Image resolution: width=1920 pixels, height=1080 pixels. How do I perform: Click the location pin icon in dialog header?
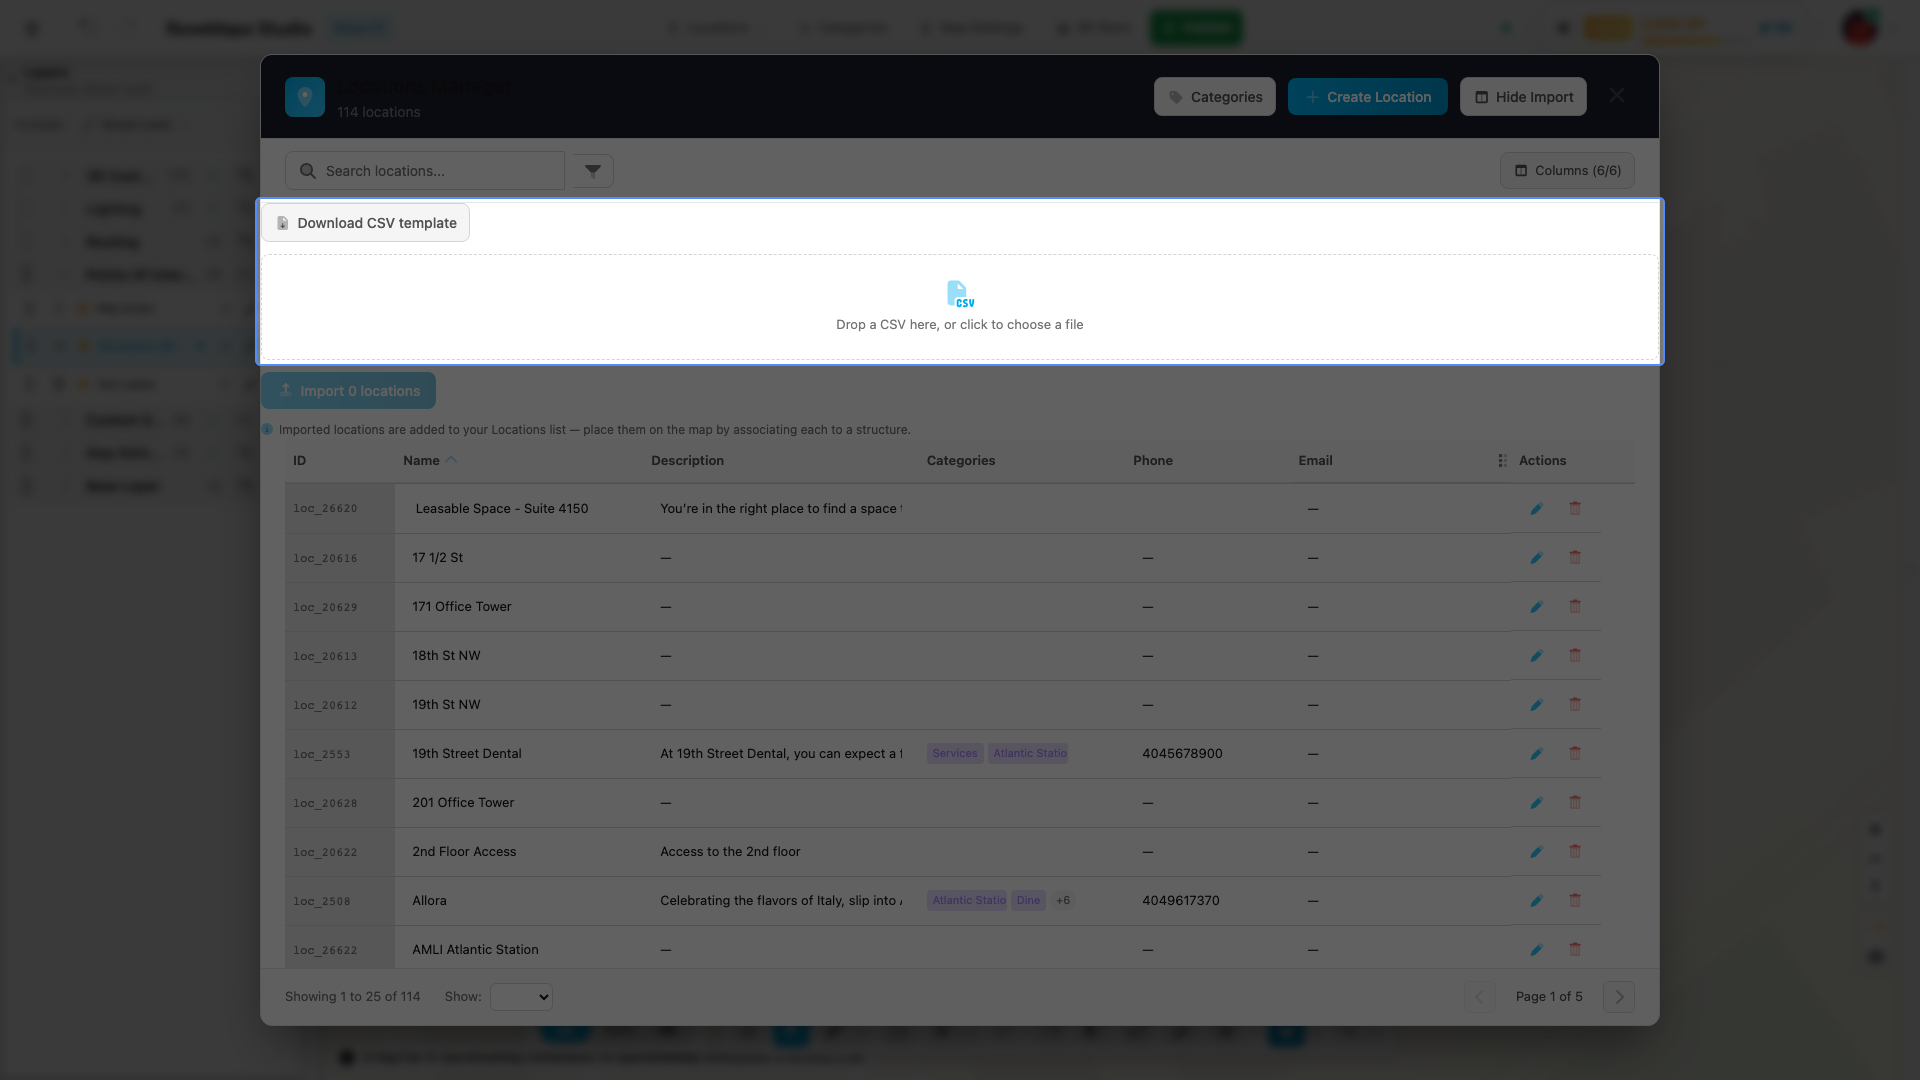pos(305,97)
